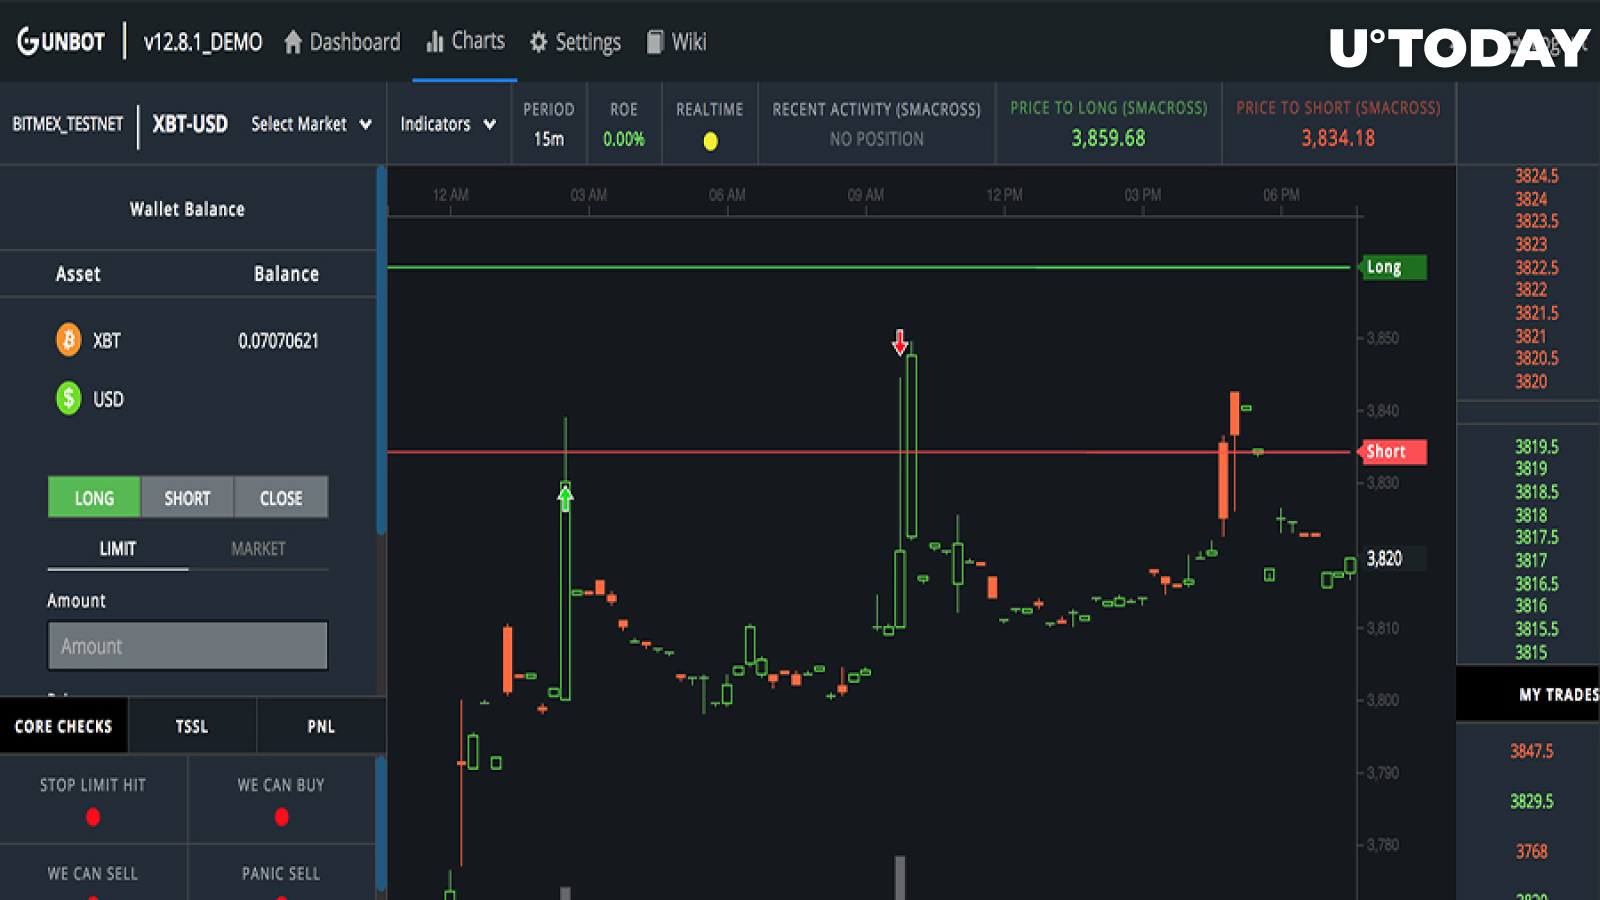
Task: Open the Wiki menu item
Action: 677,42
